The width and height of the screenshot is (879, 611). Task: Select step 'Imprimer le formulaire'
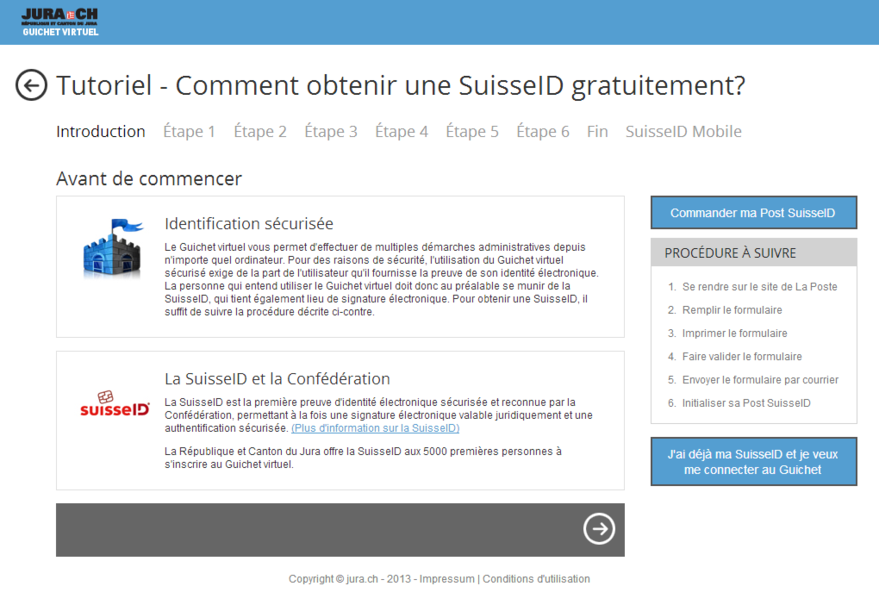734,334
